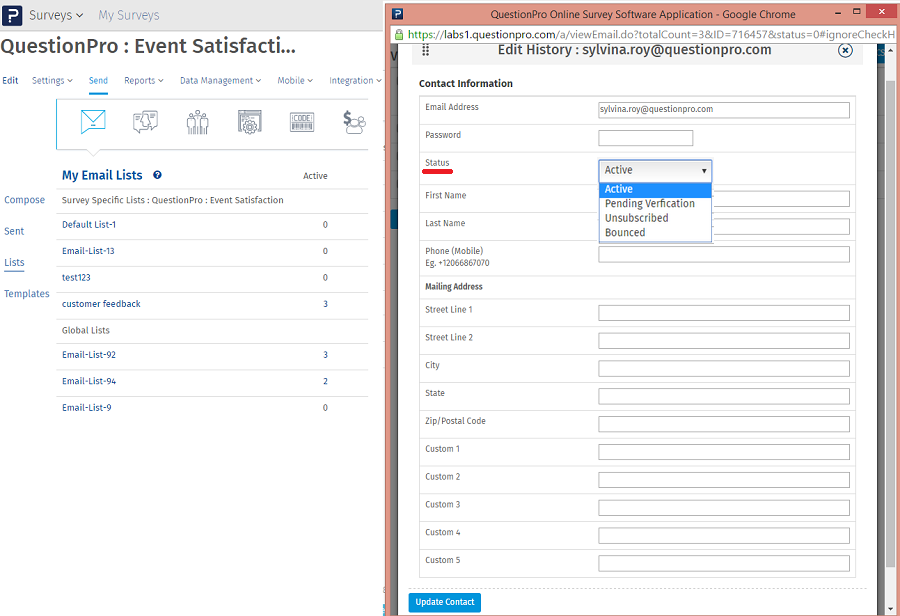
Task: Click the QuestionPro logo in top bar
Action: coord(11,15)
